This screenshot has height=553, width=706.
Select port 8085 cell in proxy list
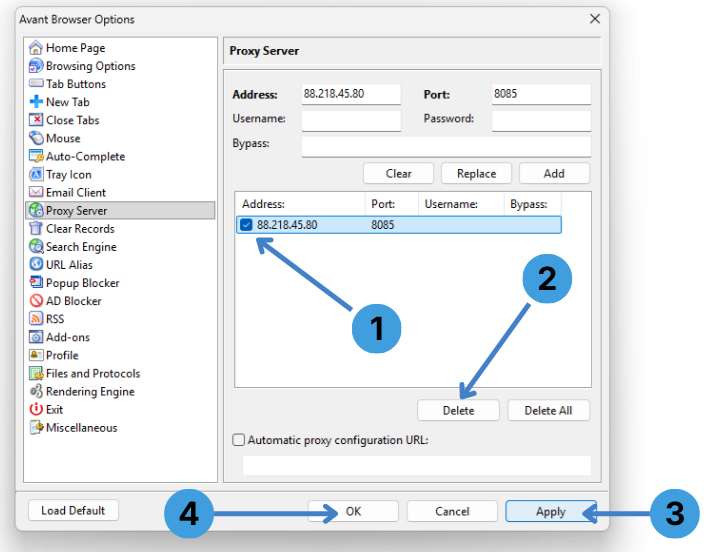(383, 225)
